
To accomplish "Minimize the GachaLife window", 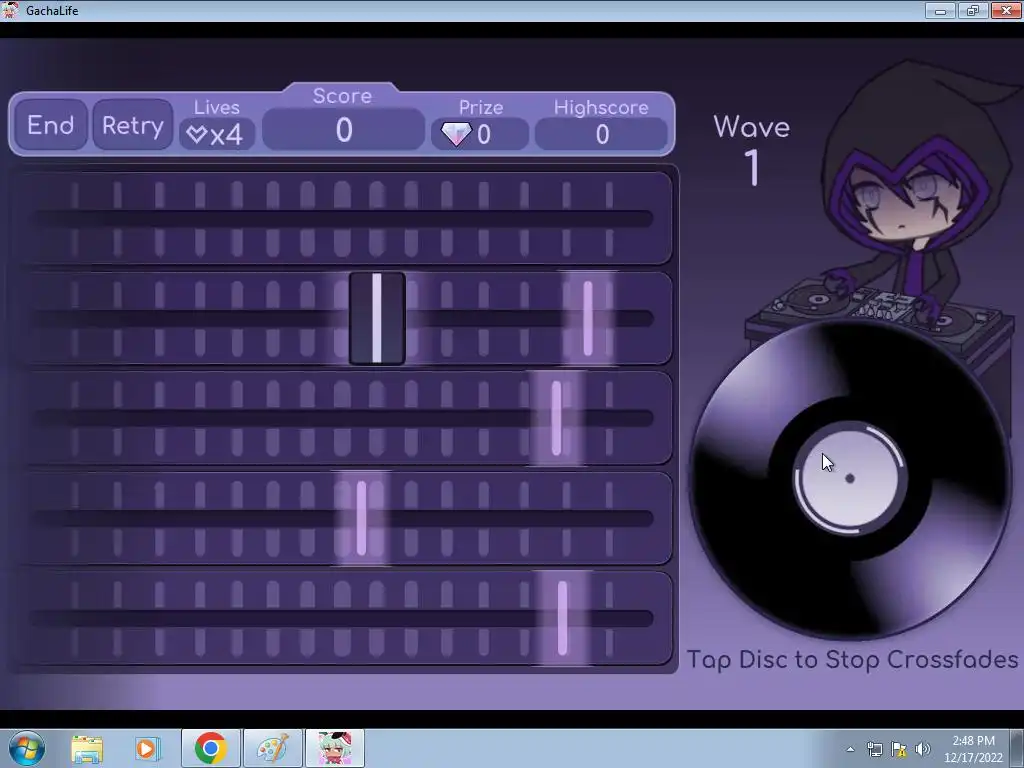I will (x=940, y=10).
